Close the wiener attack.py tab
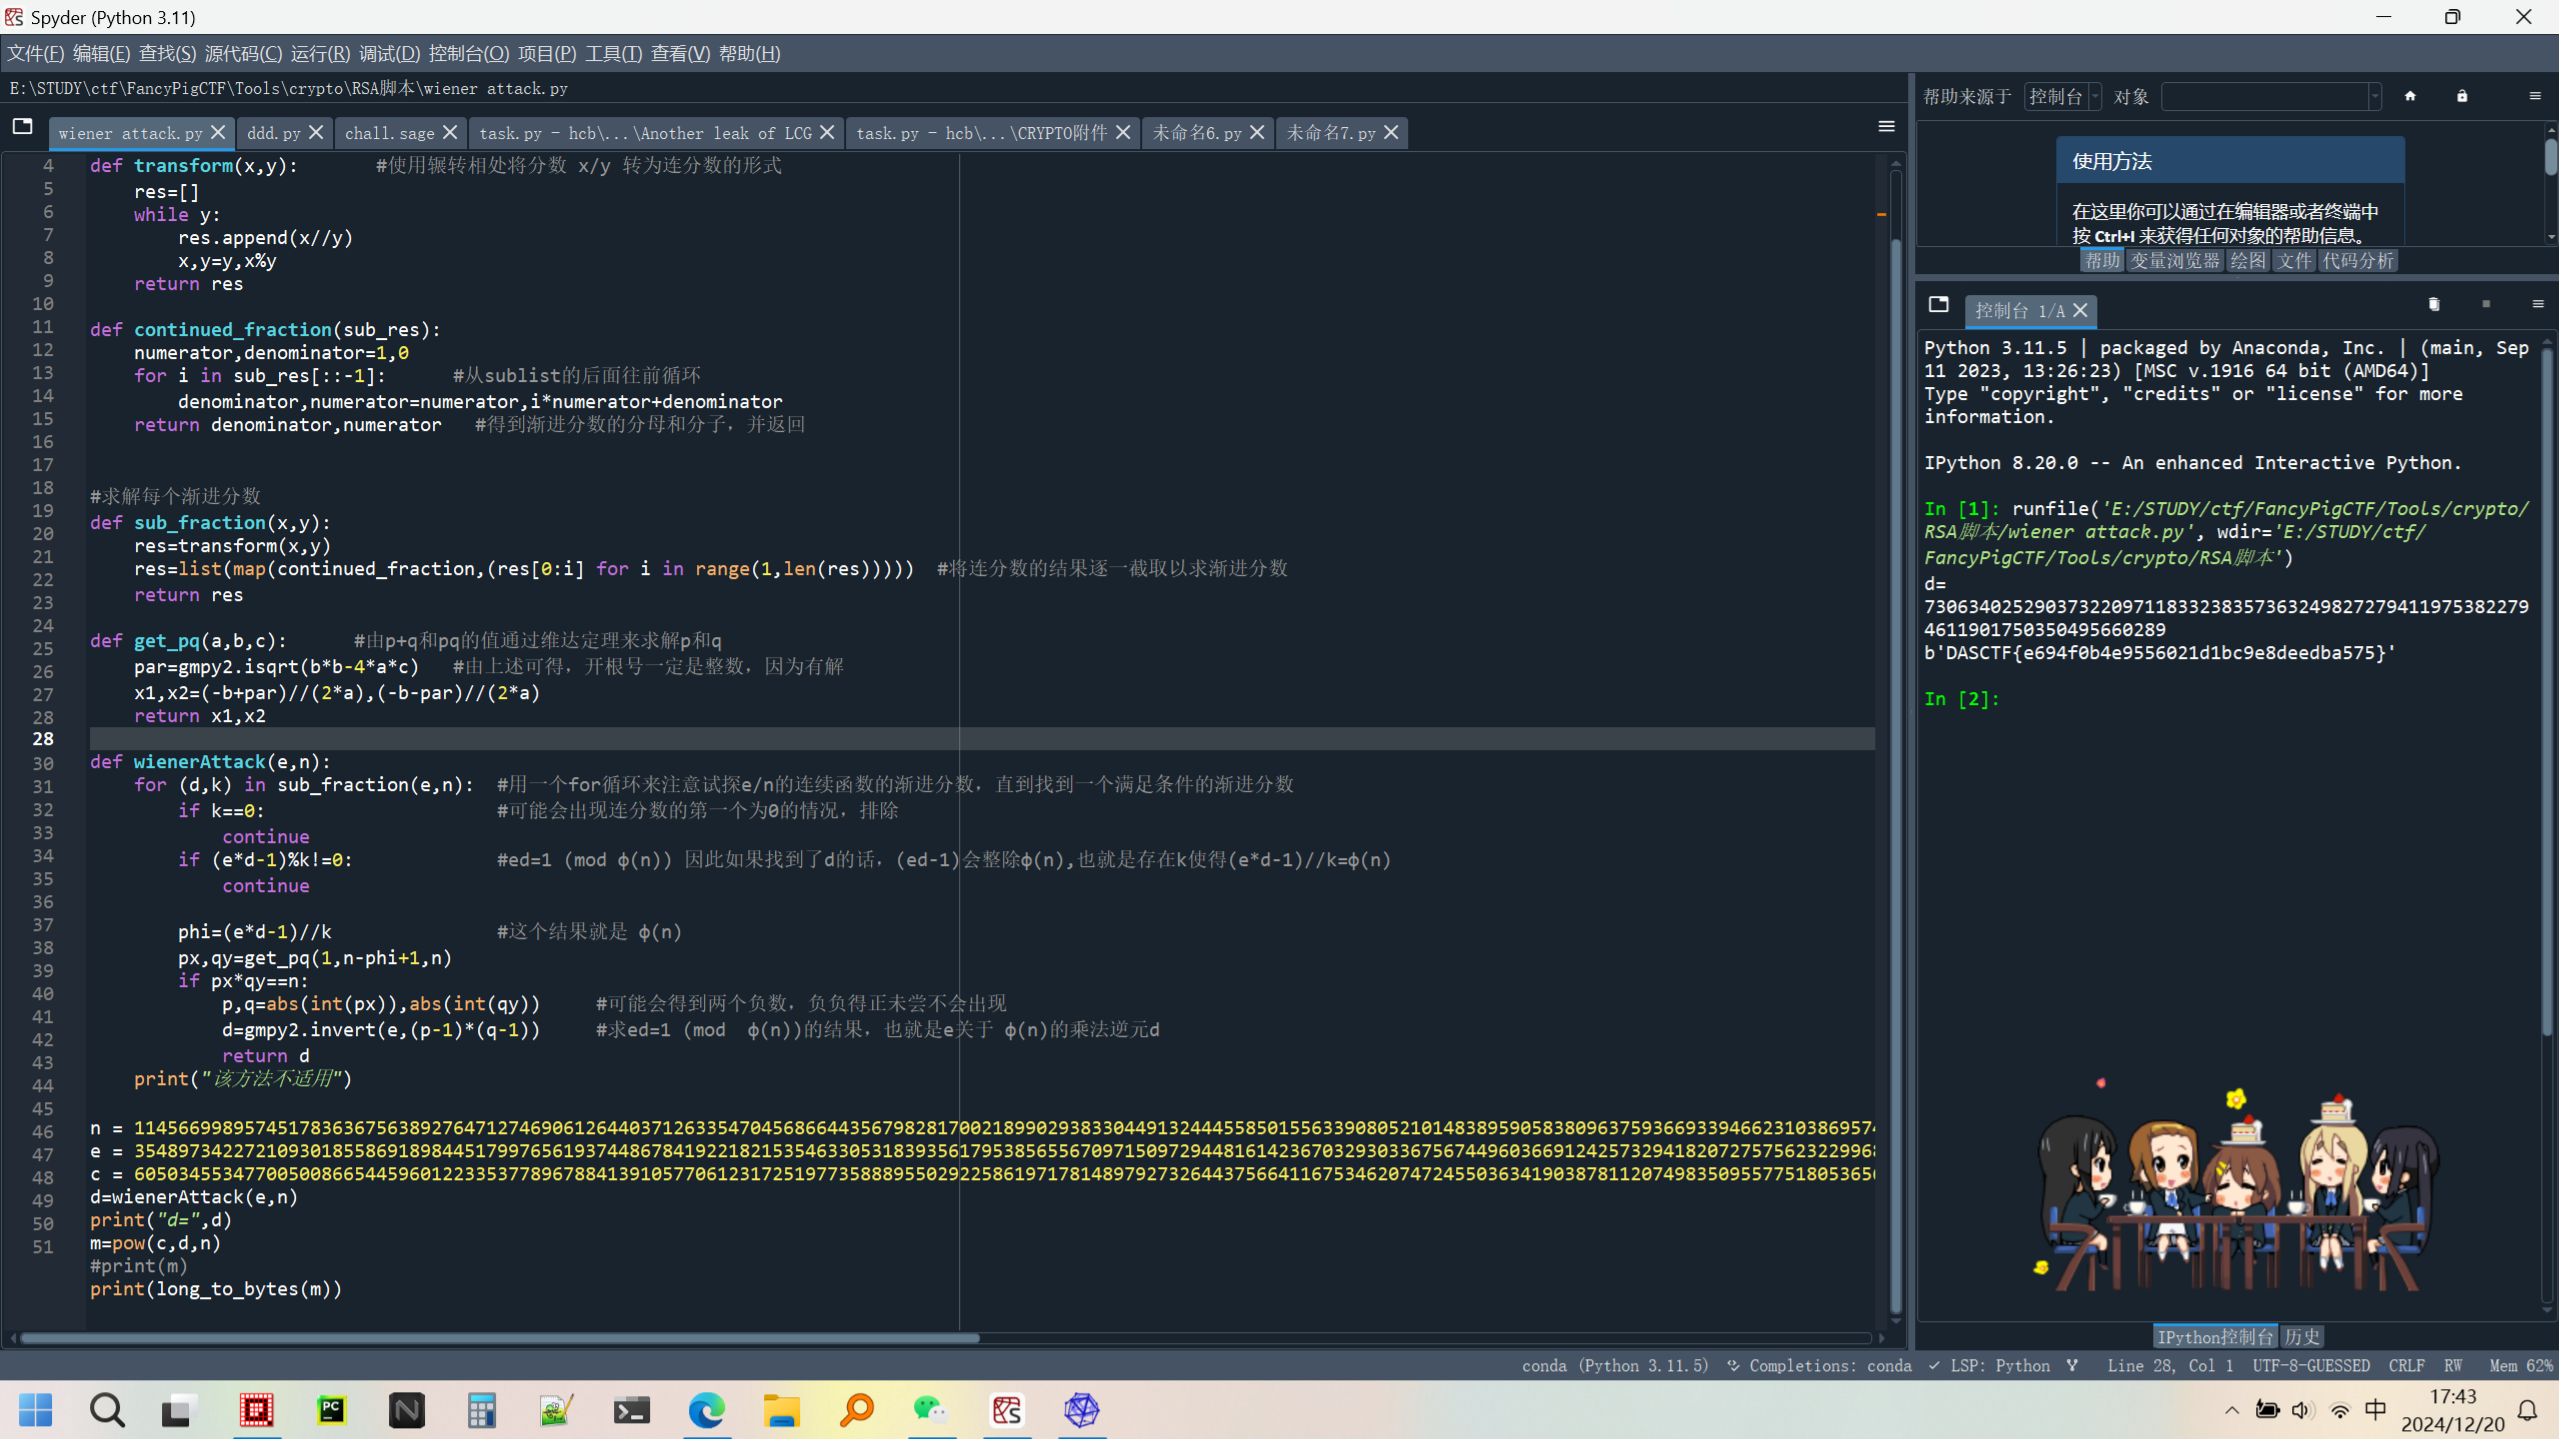This screenshot has width=2559, height=1439. tap(218, 132)
